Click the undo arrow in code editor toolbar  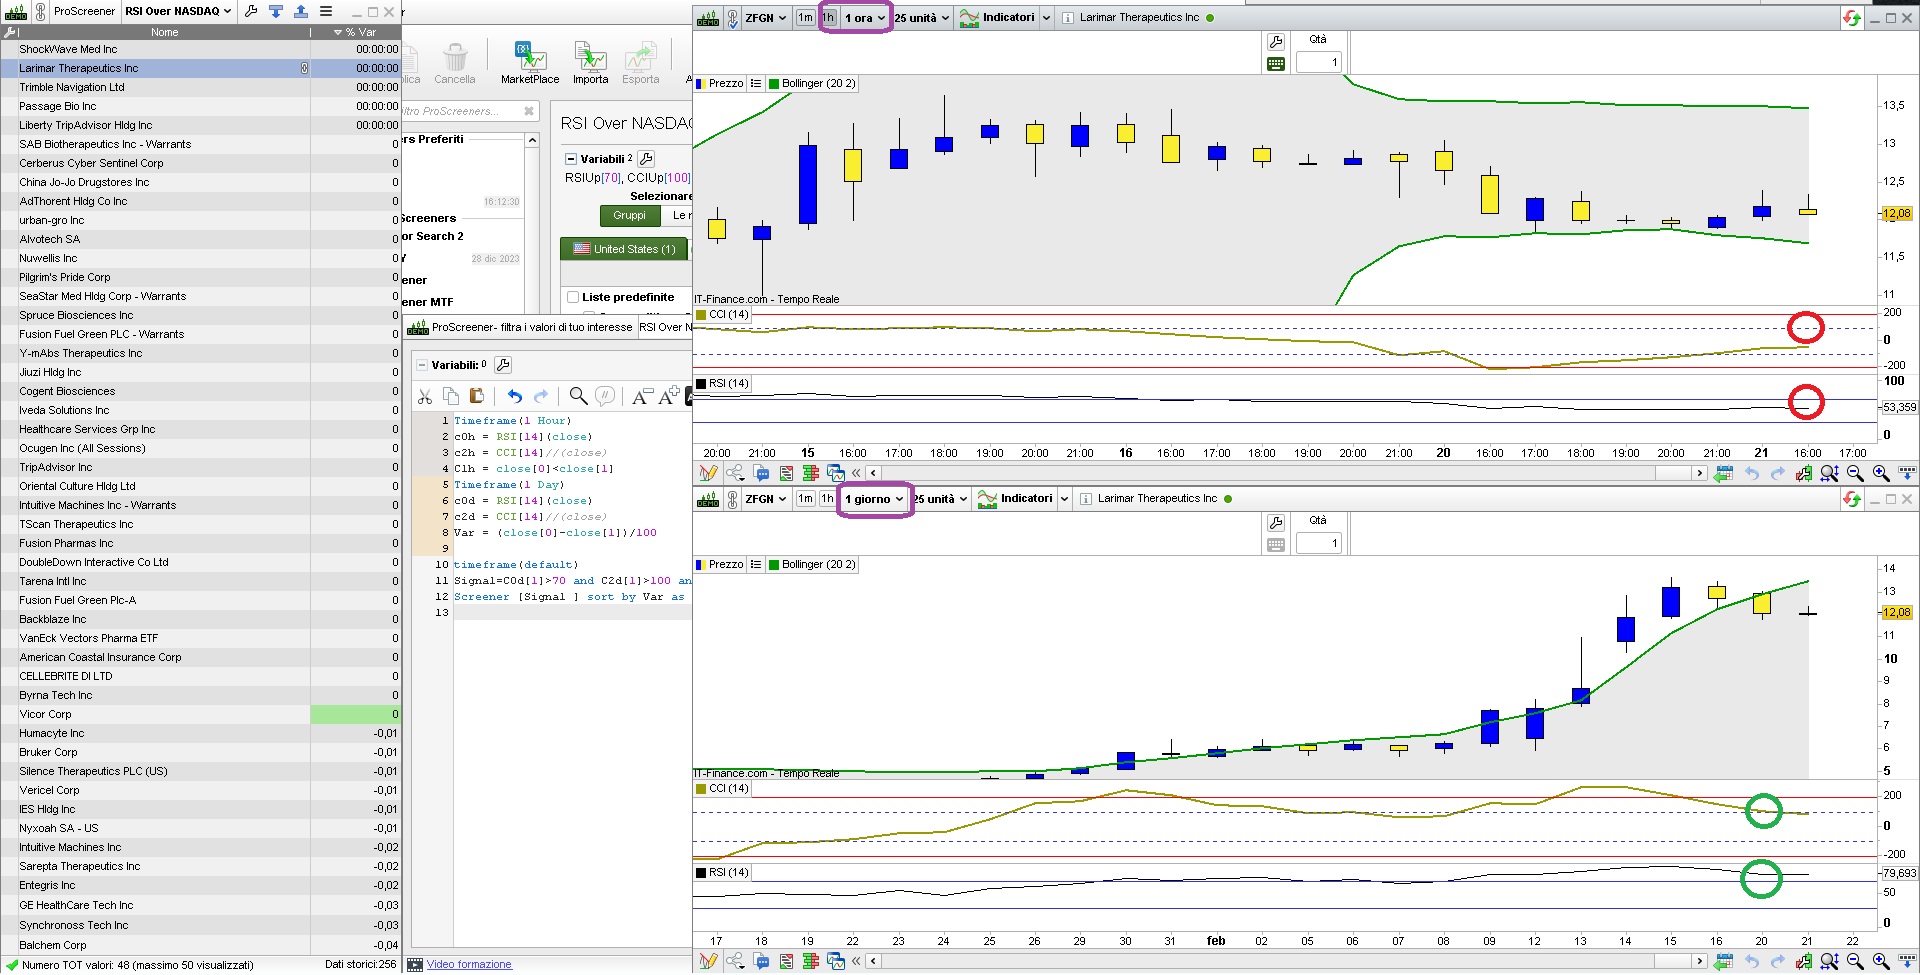tap(514, 397)
